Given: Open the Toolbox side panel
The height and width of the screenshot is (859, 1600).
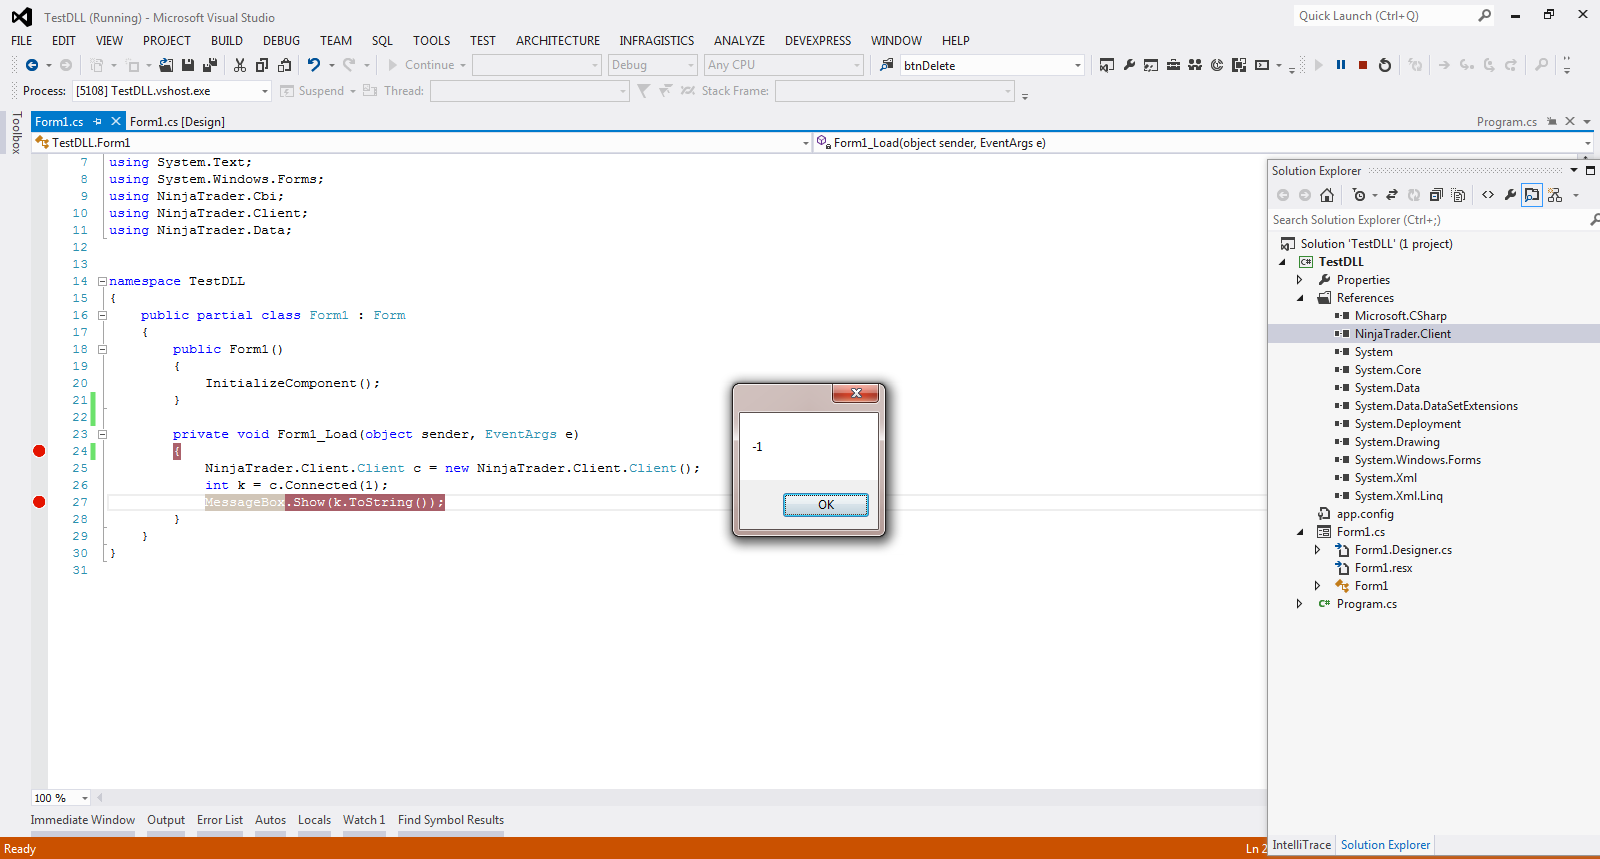Looking at the screenshot, I should [x=16, y=132].
